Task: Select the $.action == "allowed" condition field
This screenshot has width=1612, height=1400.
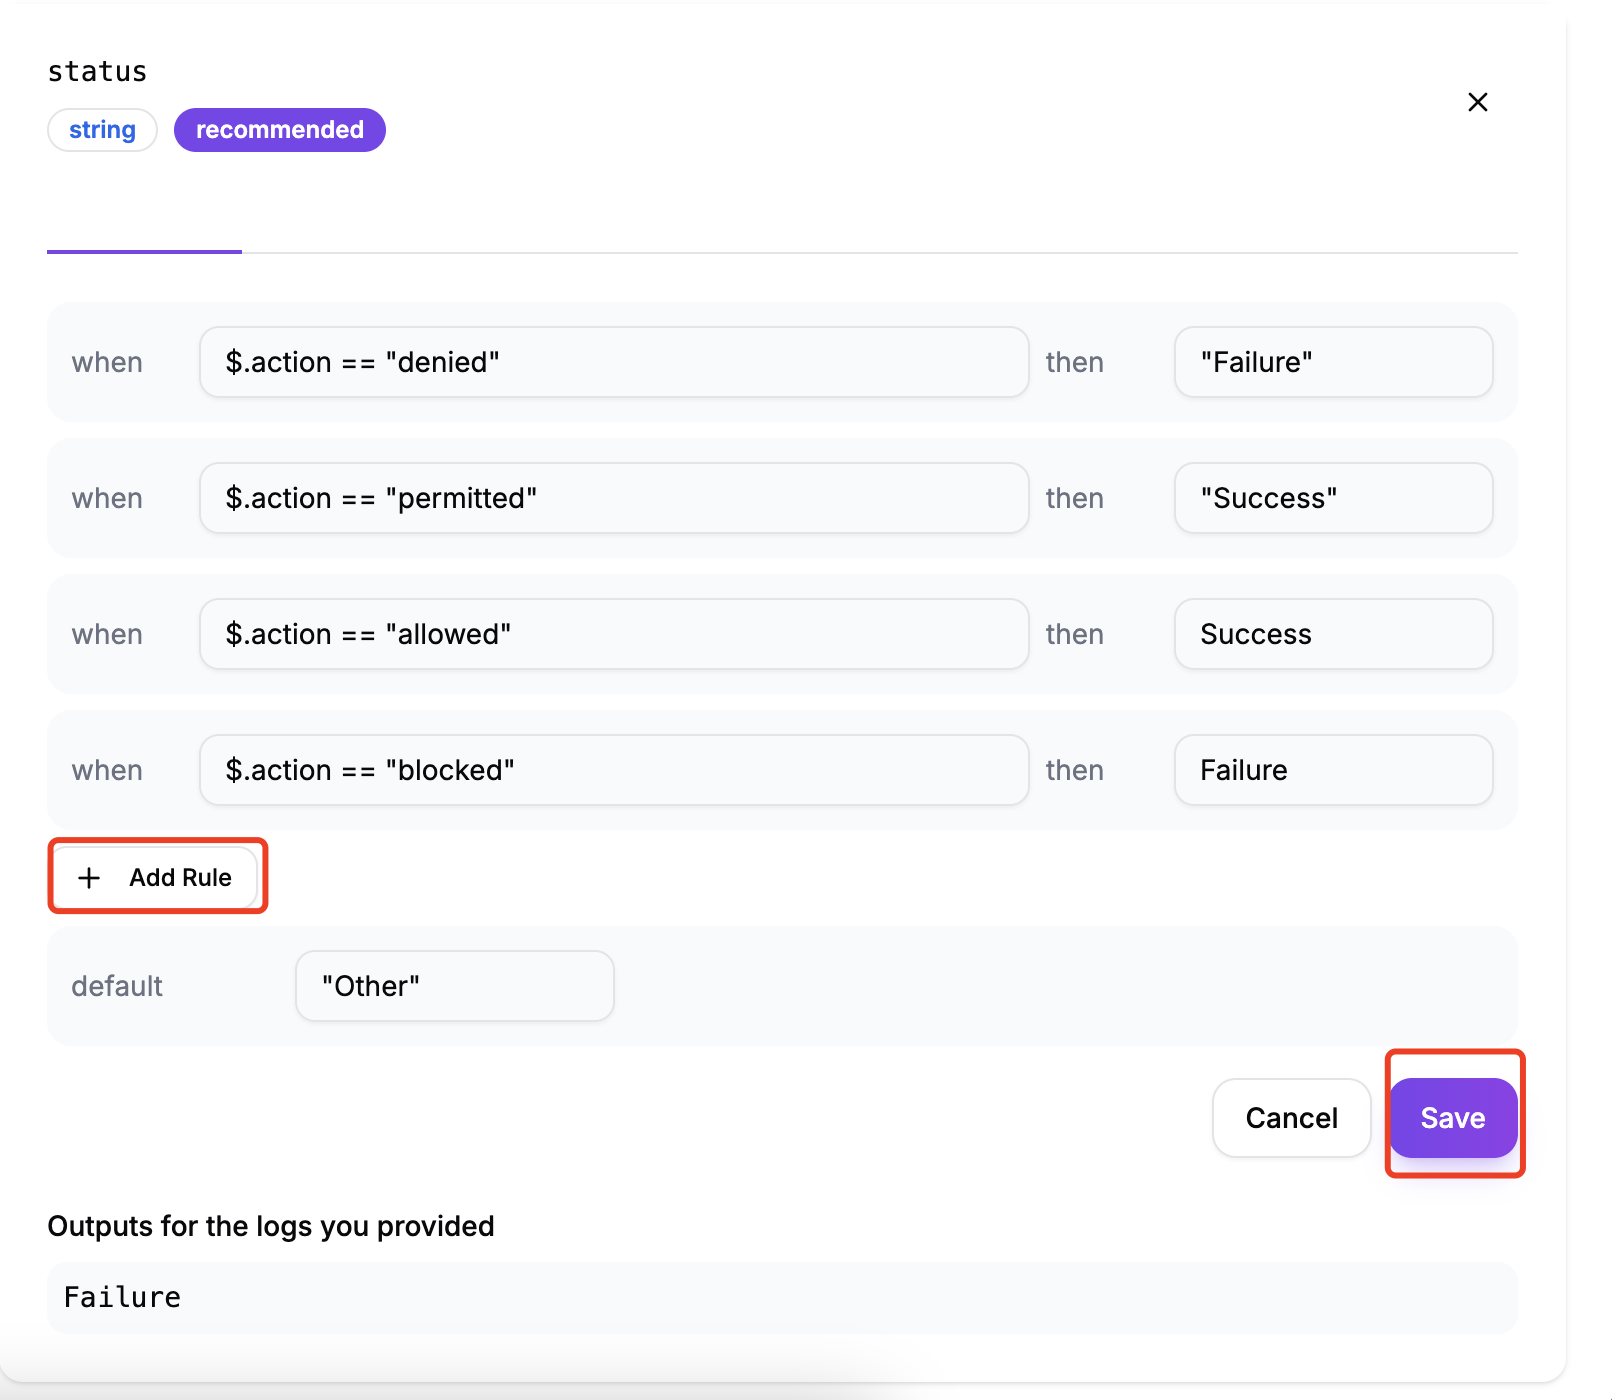Action: click(x=613, y=634)
